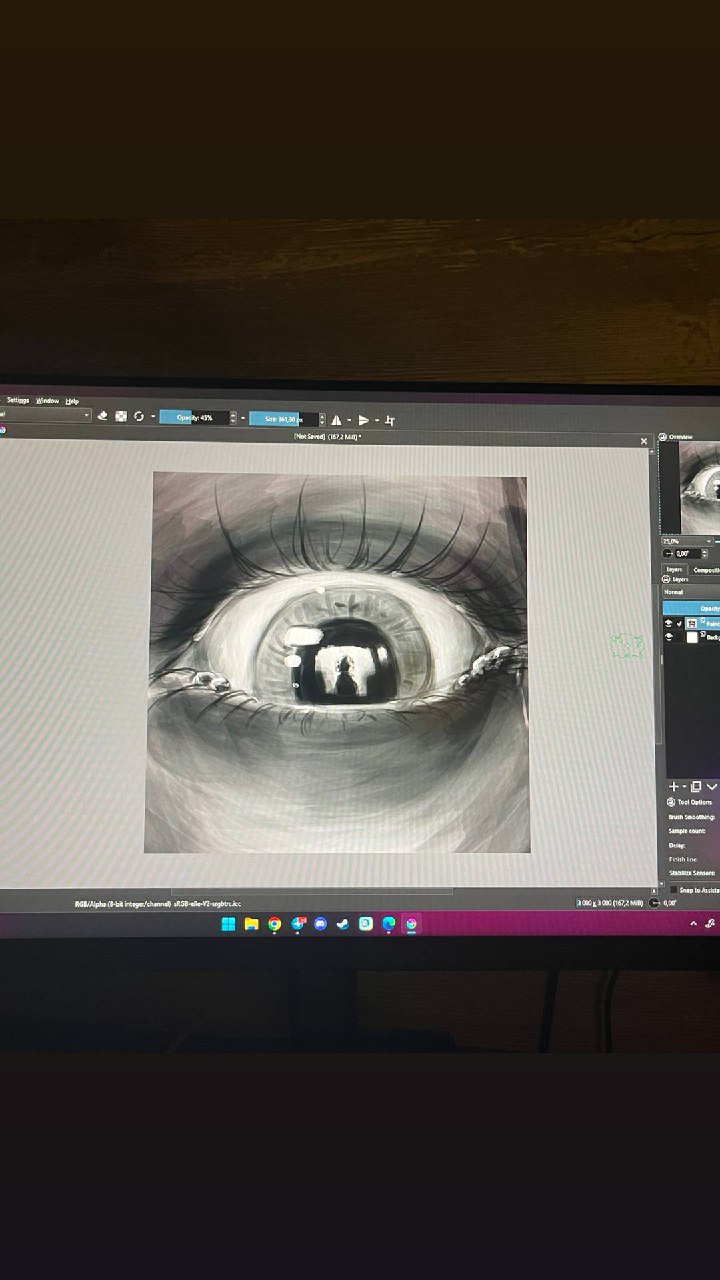Toggle eraser mode in the toolbar
Viewport: 720px width, 1280px height.
coord(102,416)
